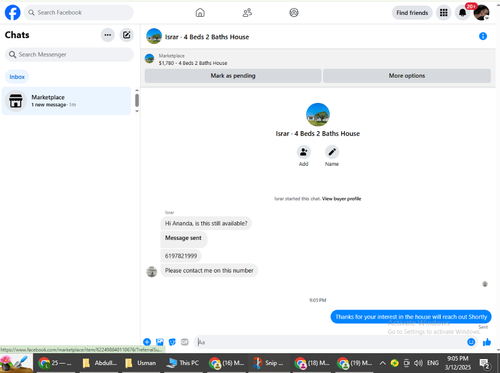Click the seen-status avatar beside the chat
500x373 pixels.
coord(485,284)
